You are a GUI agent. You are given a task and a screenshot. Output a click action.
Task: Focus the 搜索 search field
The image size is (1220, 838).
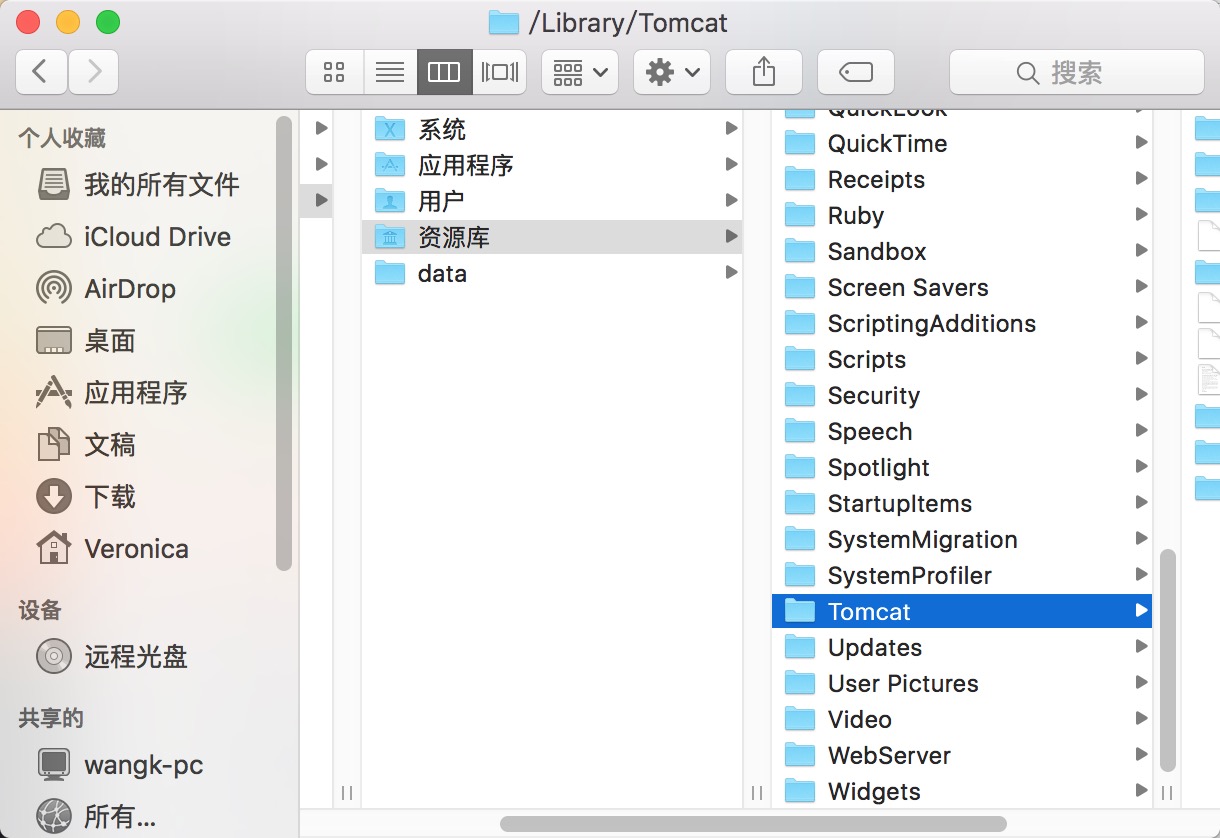coord(1076,72)
